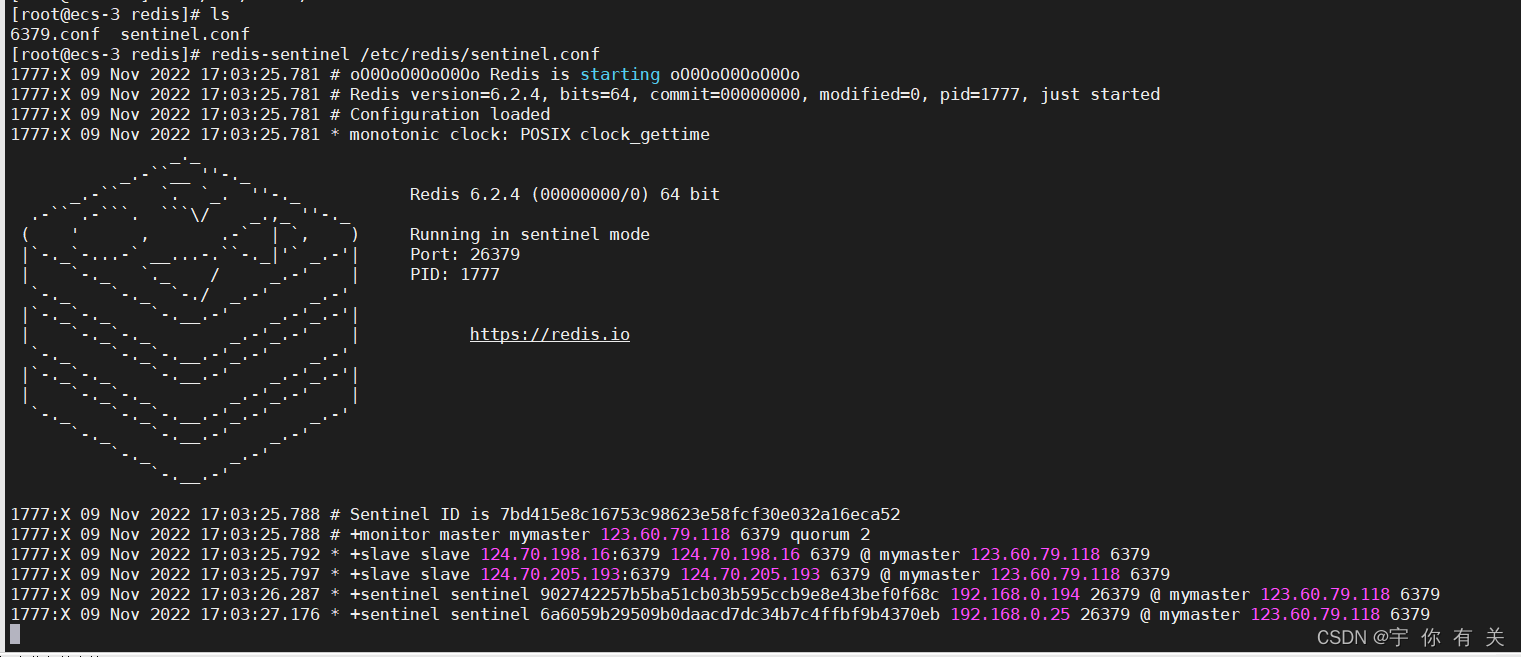Click the highlighted word 'starting'
The image size is (1521, 657).
[620, 74]
